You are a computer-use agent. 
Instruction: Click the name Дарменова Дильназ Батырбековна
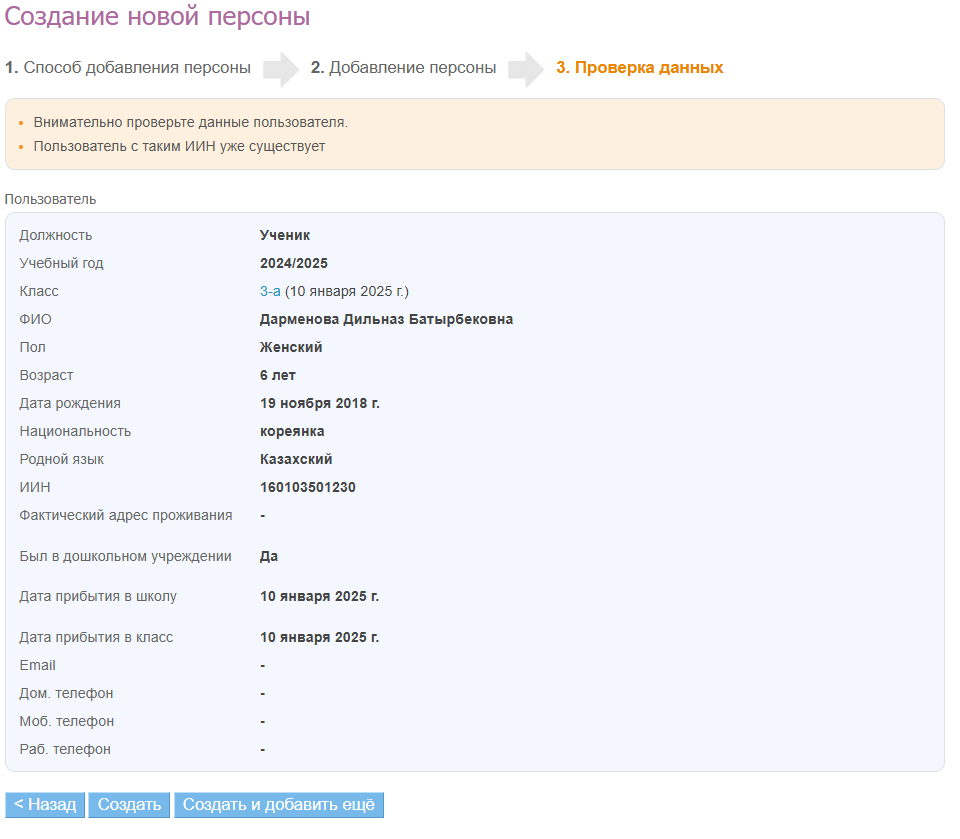386,319
